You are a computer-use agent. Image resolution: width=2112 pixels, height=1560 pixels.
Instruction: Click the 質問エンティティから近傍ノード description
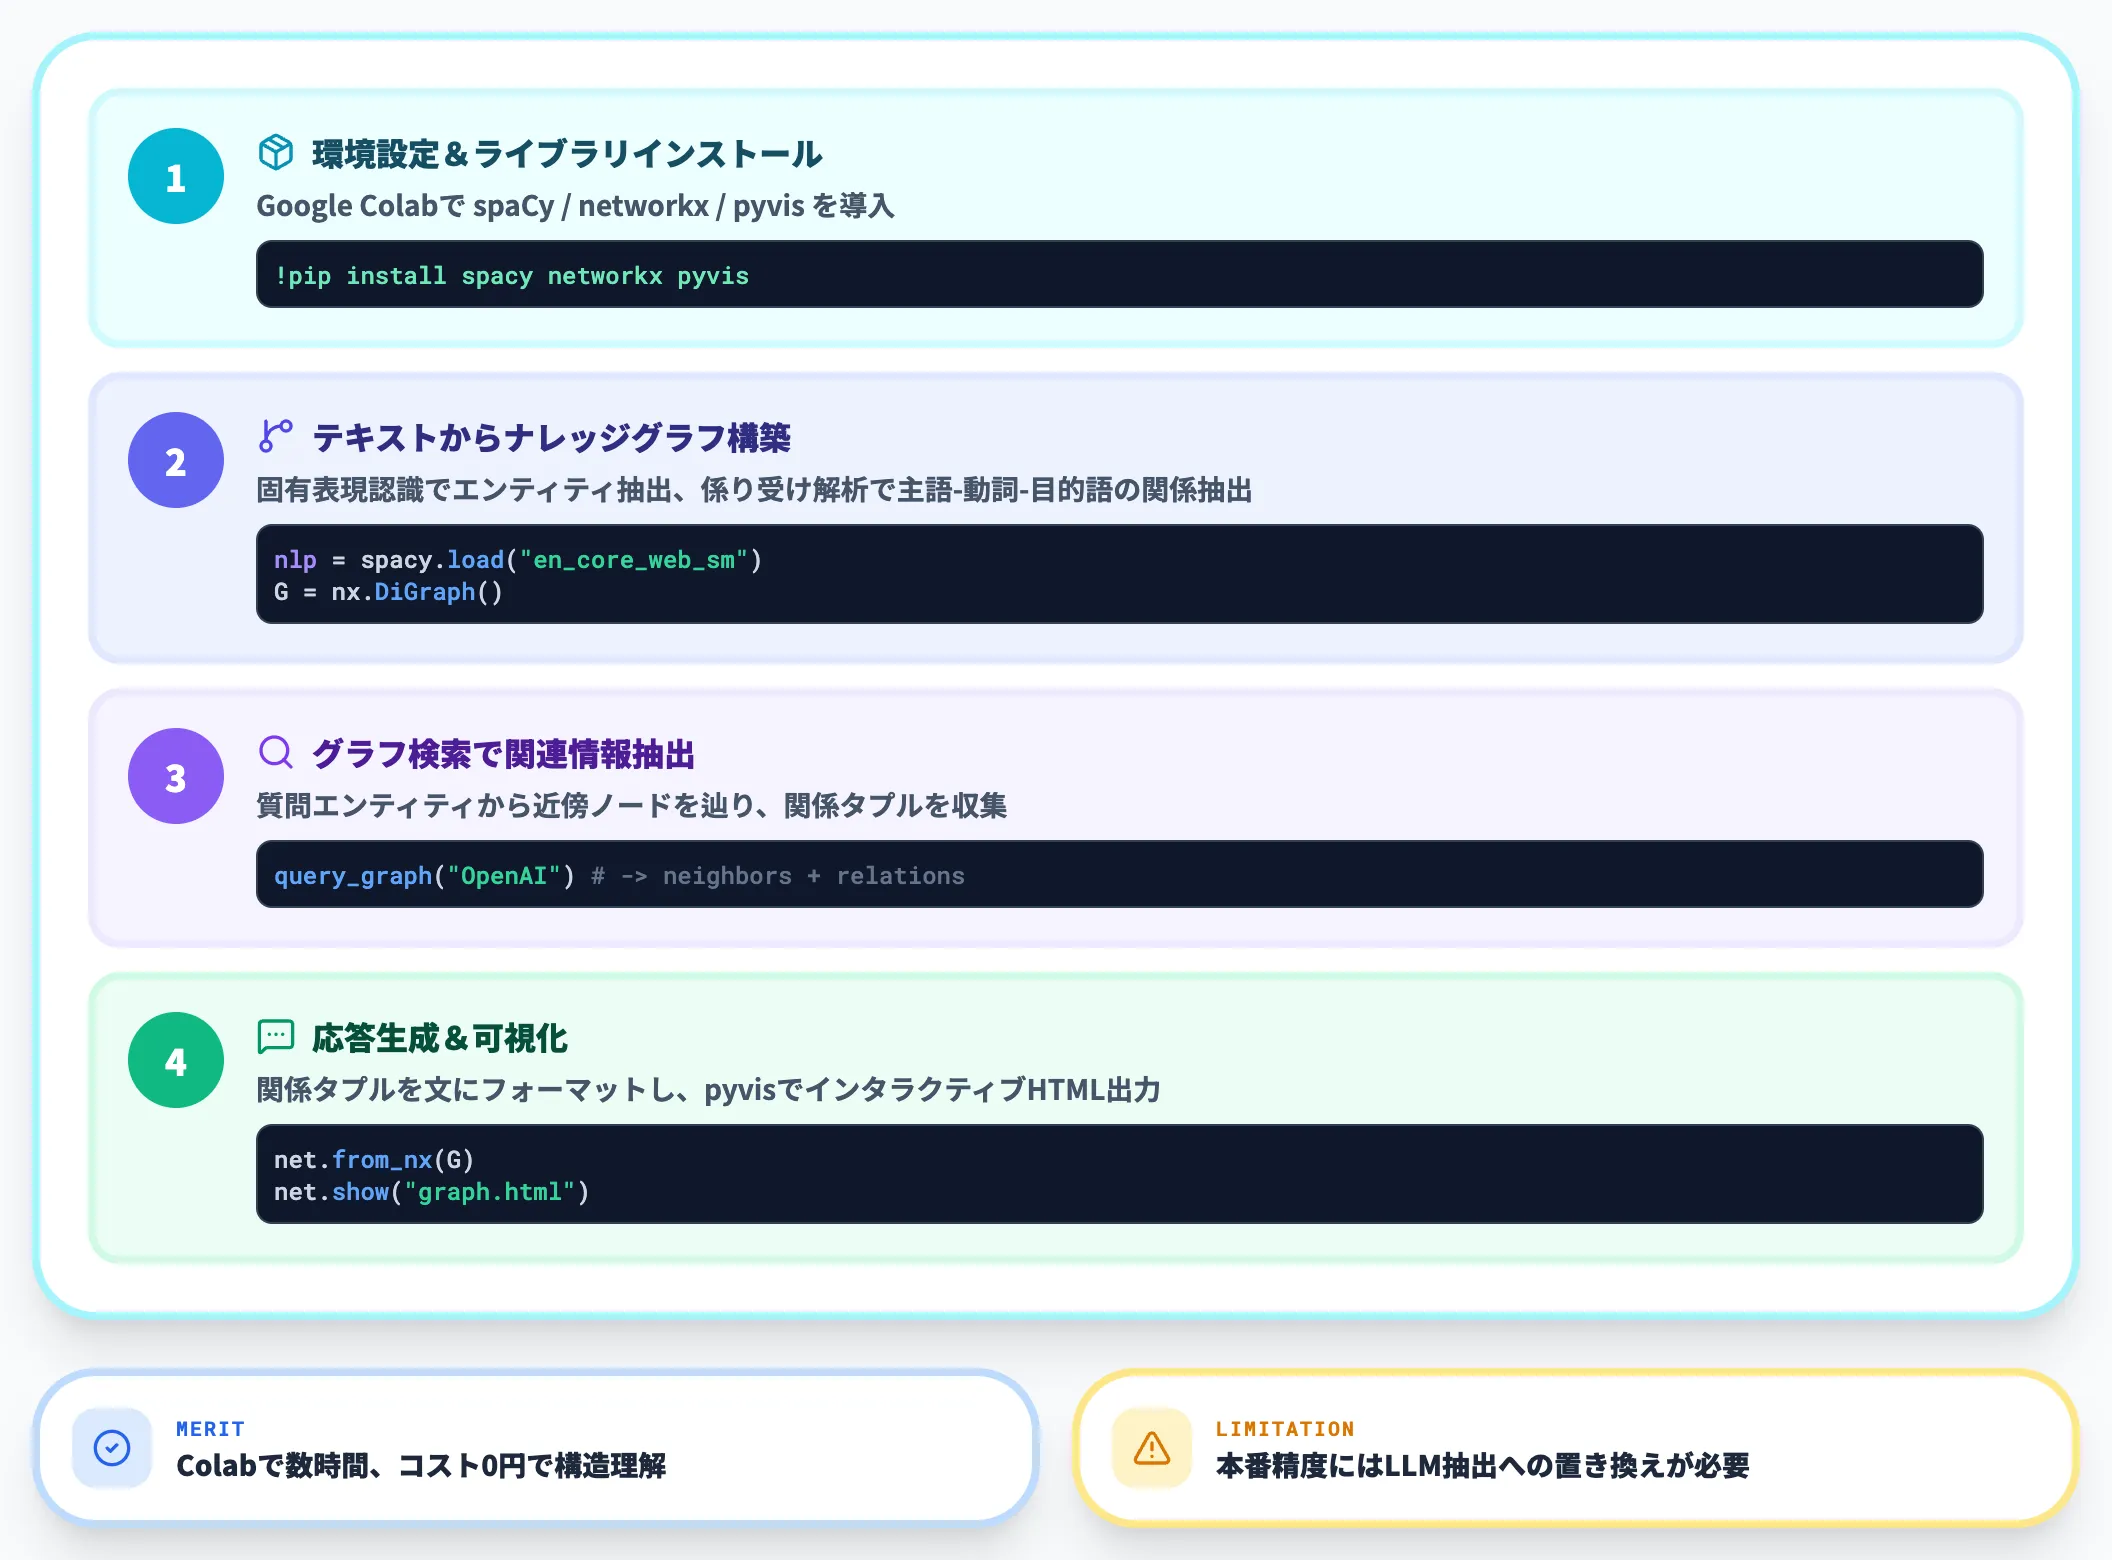tap(631, 805)
